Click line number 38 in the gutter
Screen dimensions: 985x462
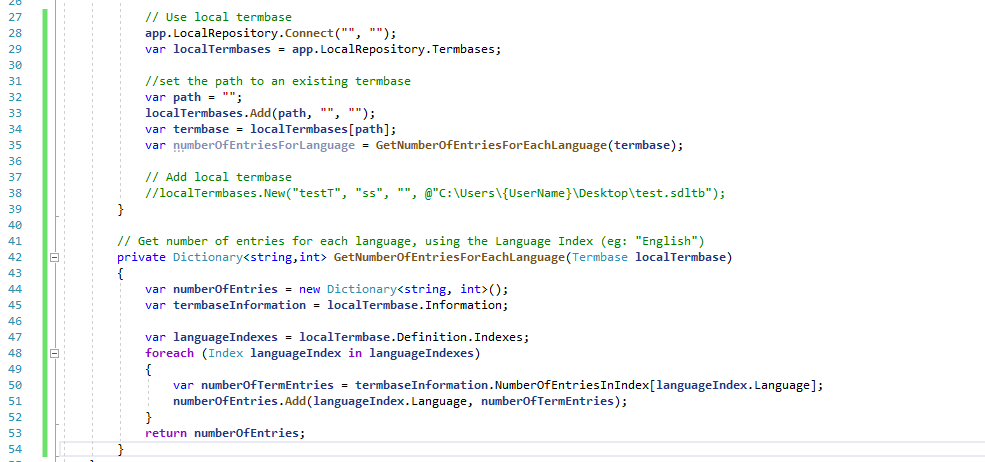click(x=14, y=194)
